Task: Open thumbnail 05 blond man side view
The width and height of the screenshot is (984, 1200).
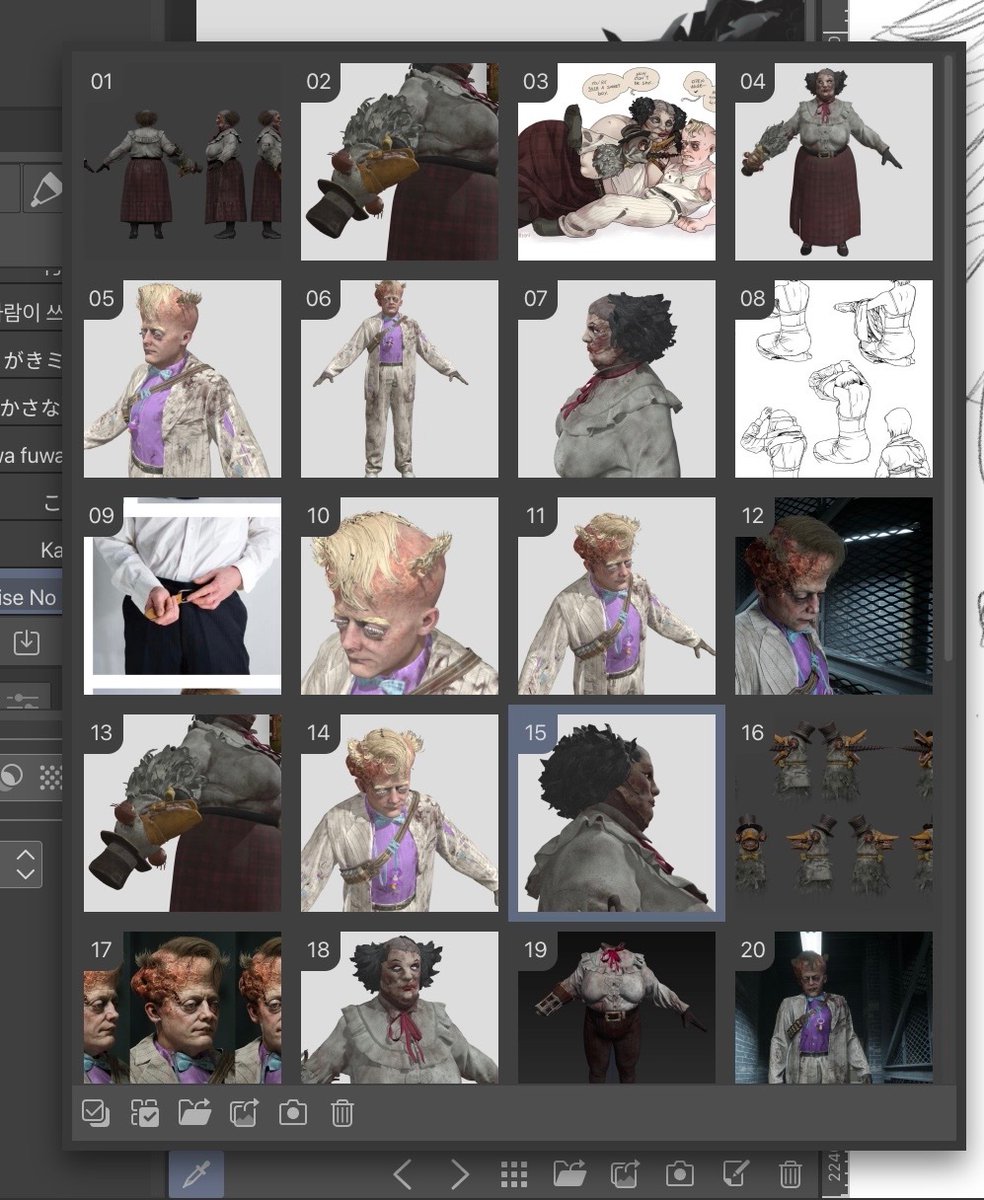Action: pos(182,379)
